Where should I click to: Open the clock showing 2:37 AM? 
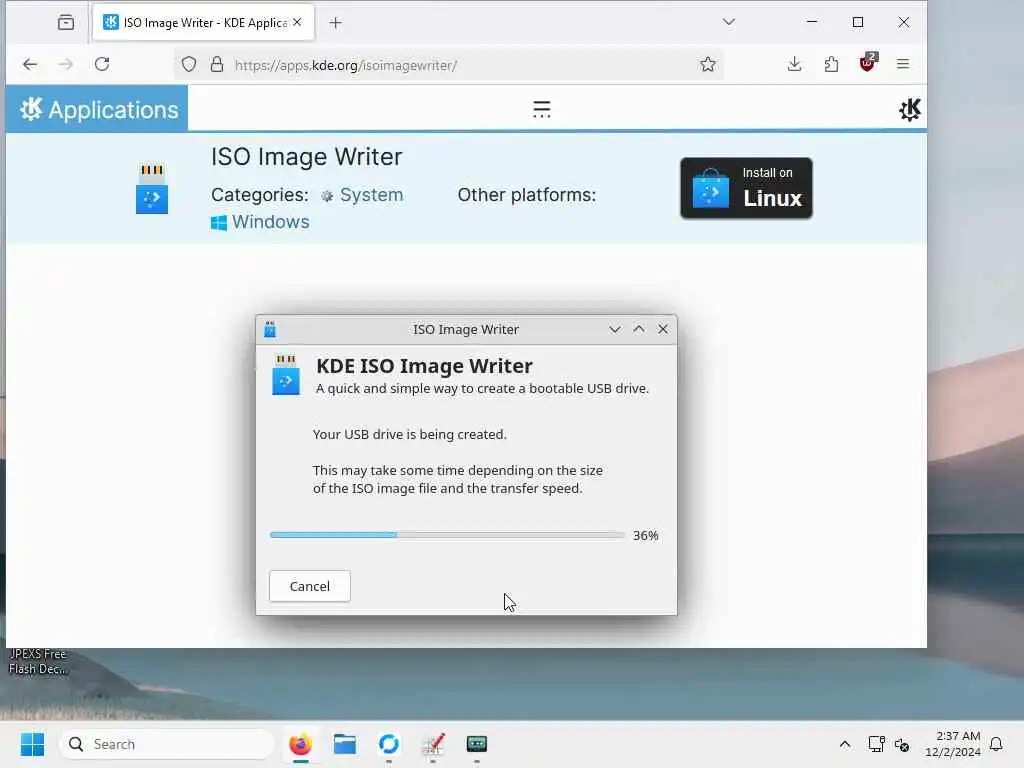tap(953, 744)
